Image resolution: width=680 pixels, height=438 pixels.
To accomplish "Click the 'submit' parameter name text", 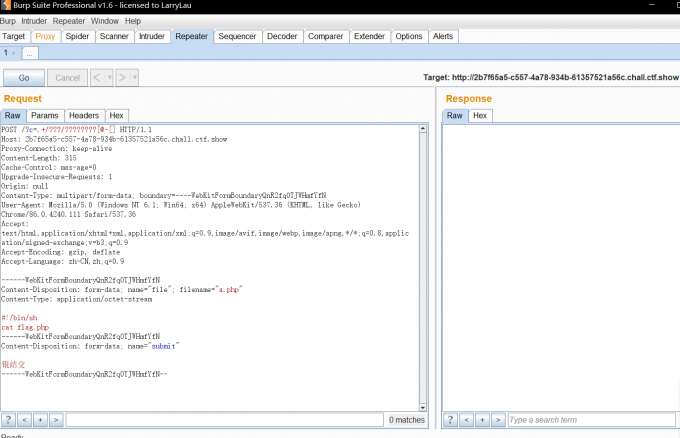I will 163,346.
